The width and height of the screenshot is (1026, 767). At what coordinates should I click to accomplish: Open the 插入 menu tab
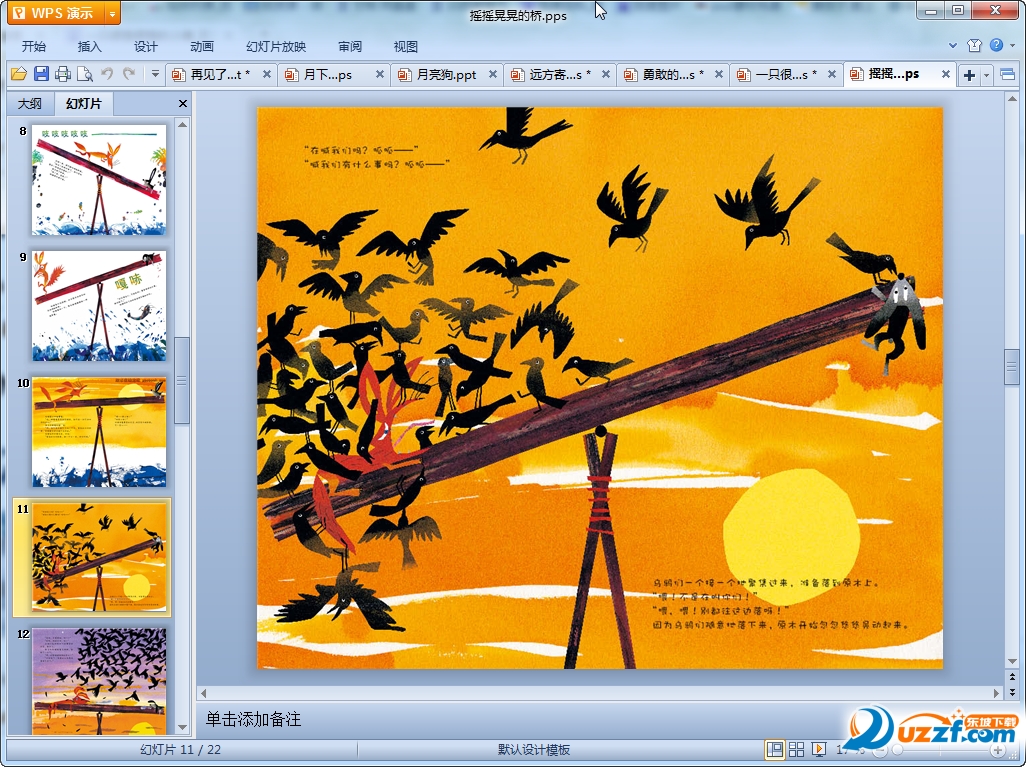89,46
